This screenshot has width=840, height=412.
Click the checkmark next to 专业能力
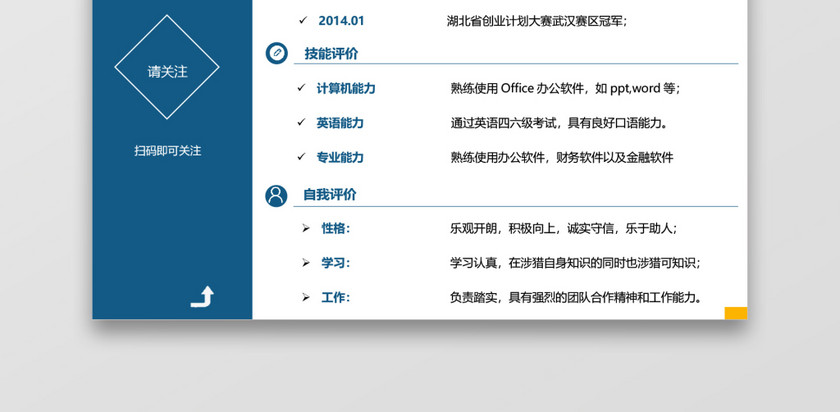coord(302,157)
